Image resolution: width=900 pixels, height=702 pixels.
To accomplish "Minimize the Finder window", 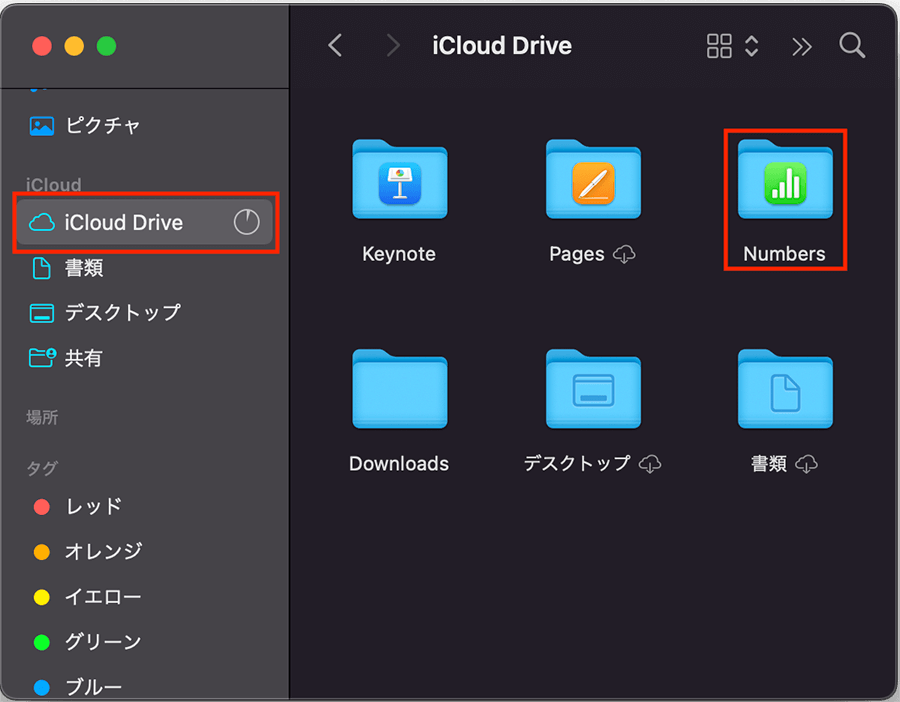I will click(x=74, y=46).
